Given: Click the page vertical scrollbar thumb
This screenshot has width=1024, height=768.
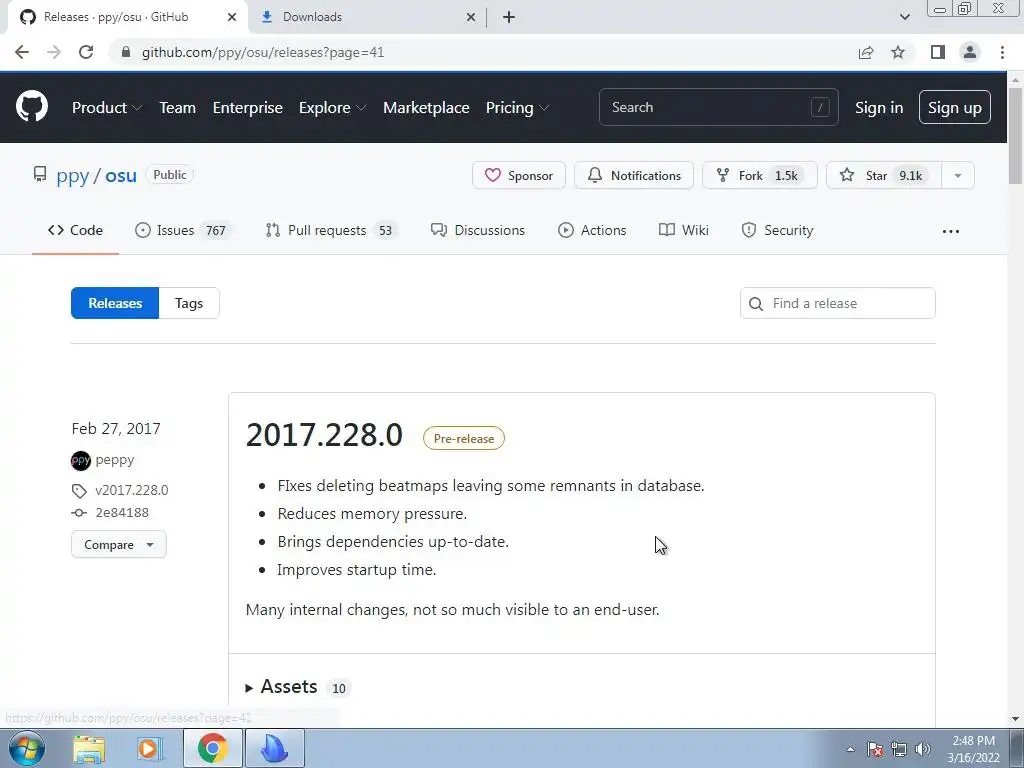Looking at the screenshot, I should pos(1015,136).
